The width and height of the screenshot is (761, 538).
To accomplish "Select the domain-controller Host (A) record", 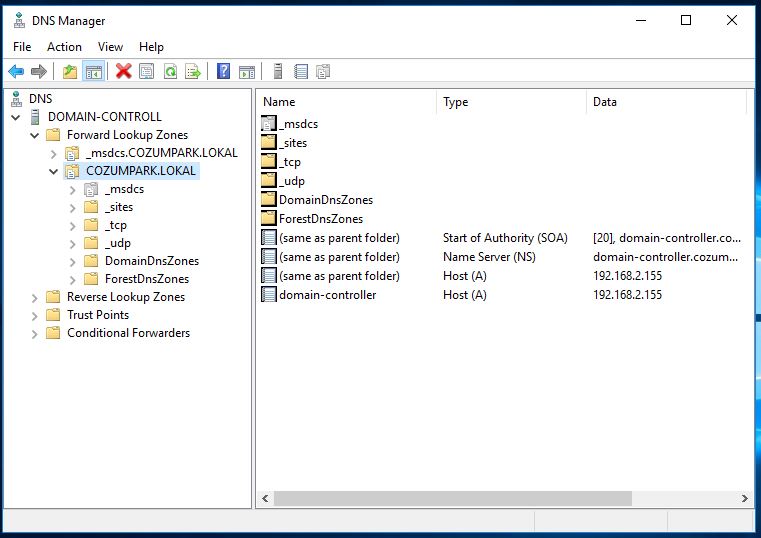I will tap(328, 295).
